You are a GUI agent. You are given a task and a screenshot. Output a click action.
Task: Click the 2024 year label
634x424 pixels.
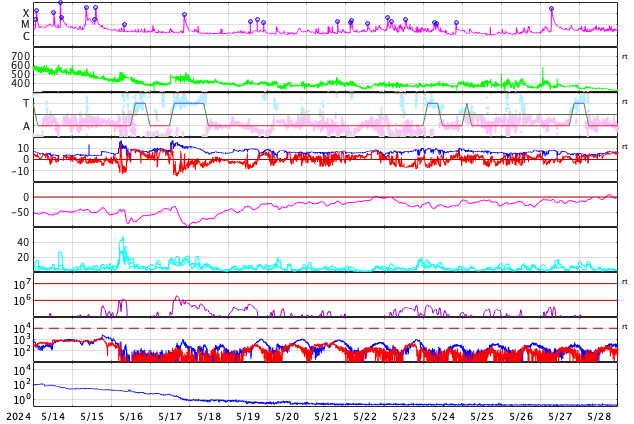[x=19, y=416]
